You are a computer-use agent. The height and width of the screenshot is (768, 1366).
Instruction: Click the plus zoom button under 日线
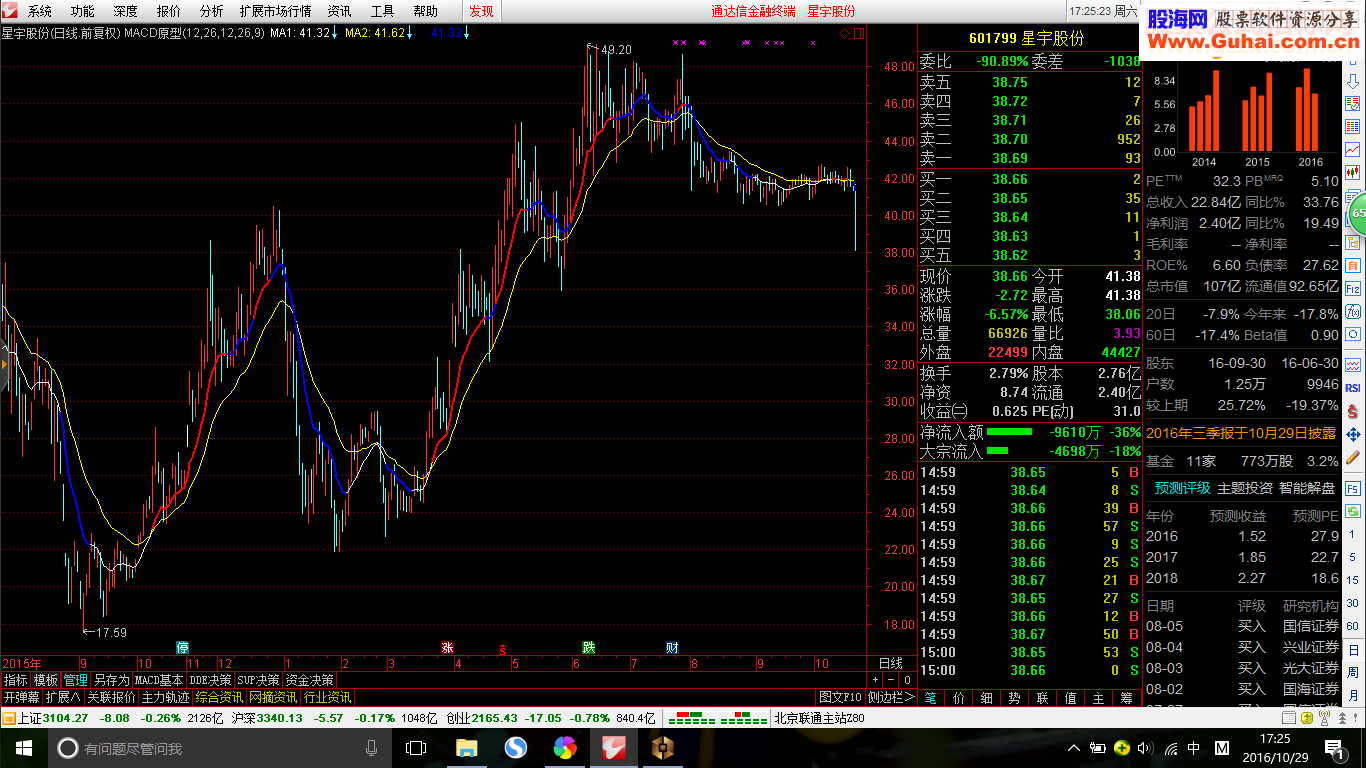coord(875,680)
